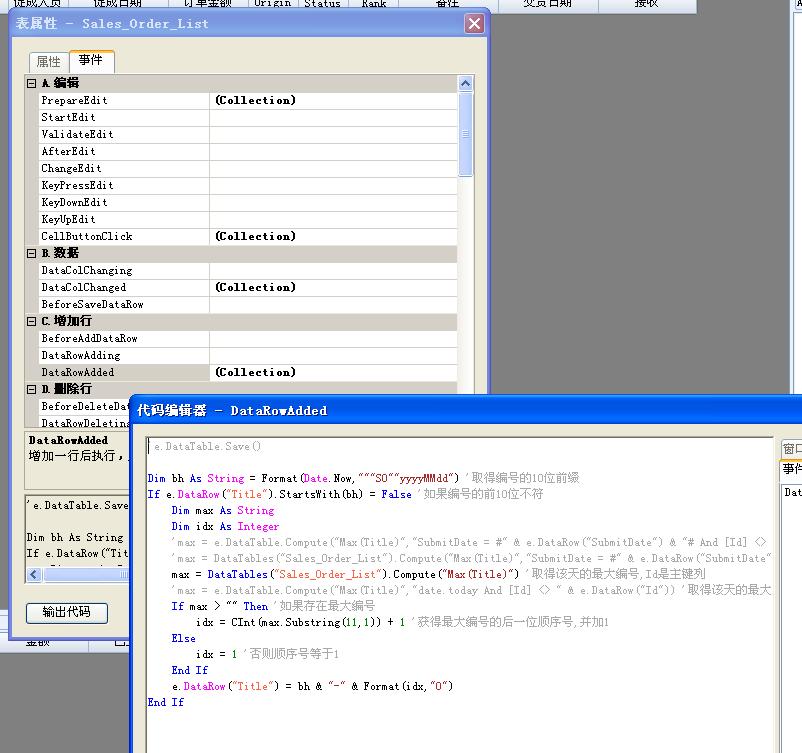Collapse the A. 编辑 event group
This screenshot has width=802, height=753.
point(31,83)
